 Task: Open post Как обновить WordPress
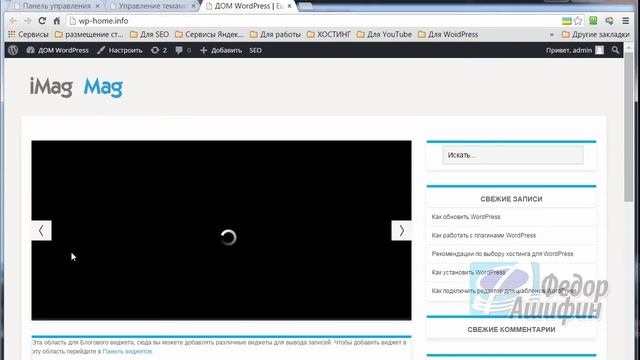click(x=466, y=217)
